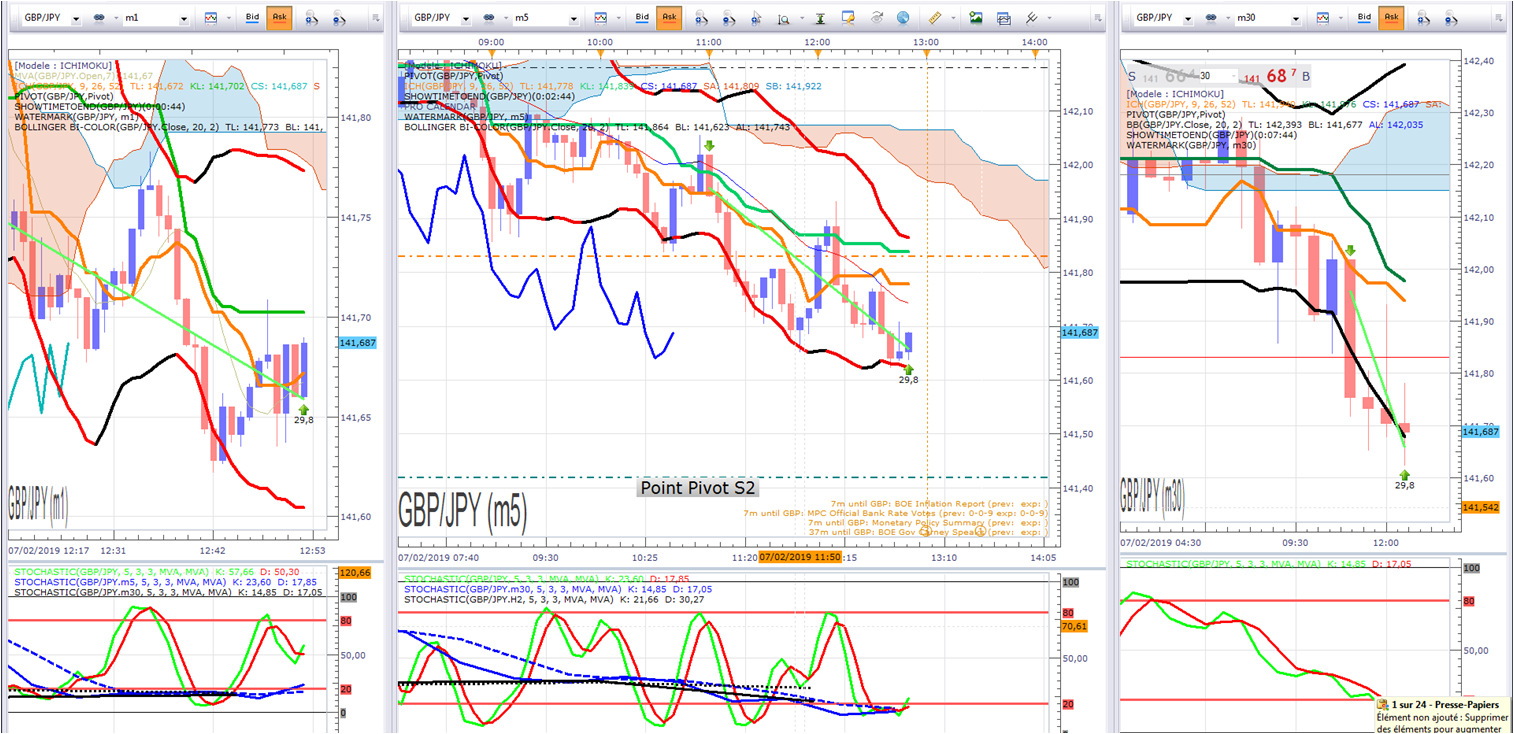Click 'PRO CALENDAR' indicator label in m5 chart
Viewport: 1514px width, 734px height.
pos(440,106)
